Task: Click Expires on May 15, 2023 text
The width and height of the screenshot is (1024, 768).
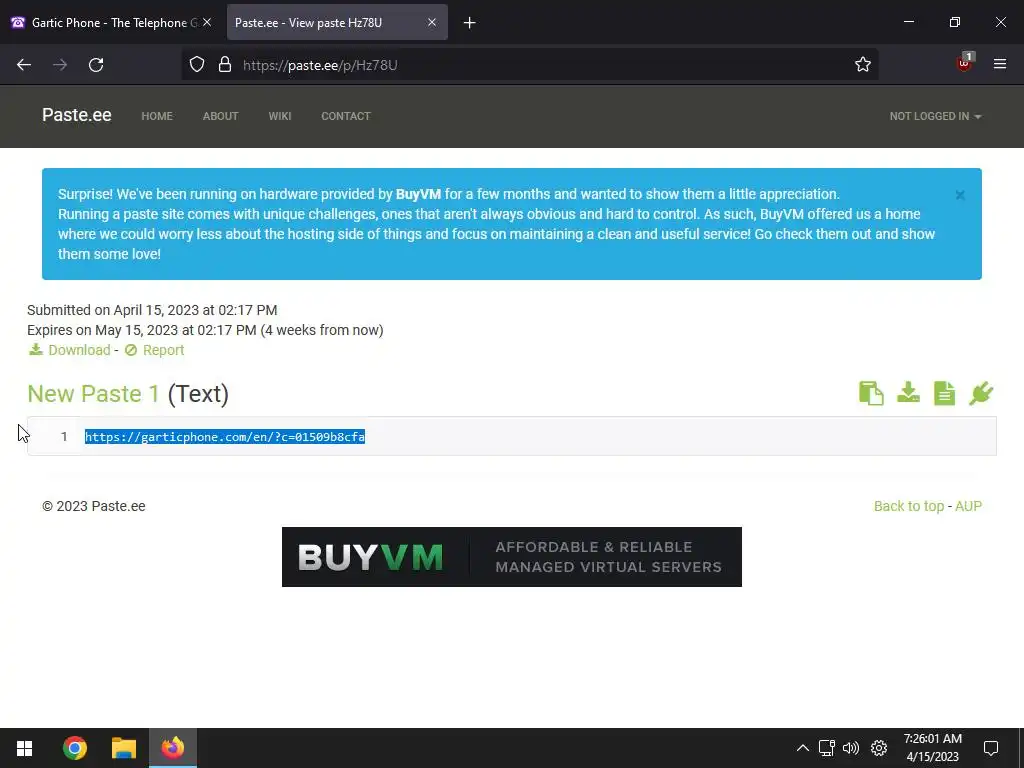Action: click(205, 330)
